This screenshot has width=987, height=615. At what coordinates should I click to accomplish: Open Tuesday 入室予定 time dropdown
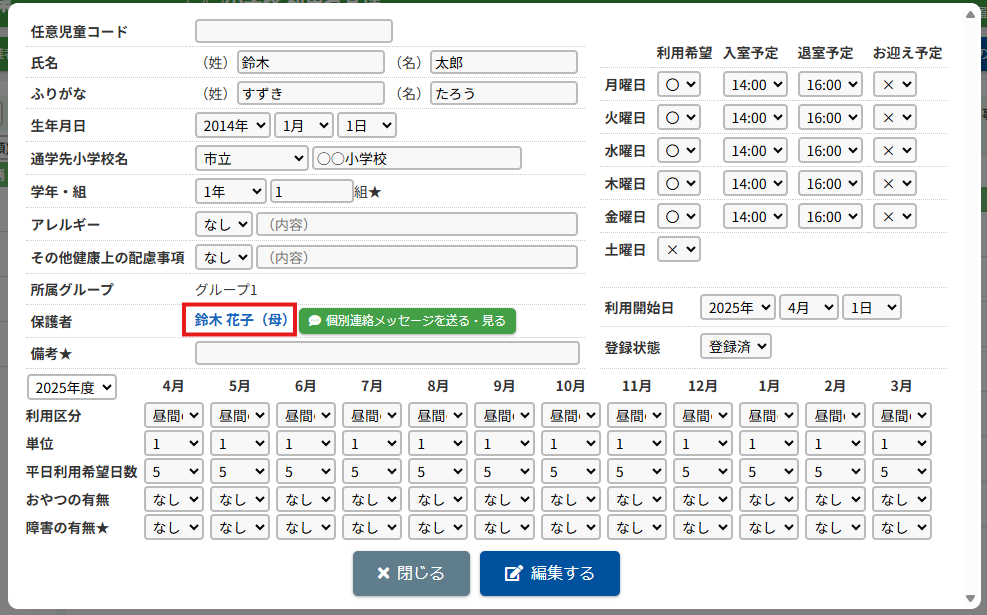(x=755, y=118)
